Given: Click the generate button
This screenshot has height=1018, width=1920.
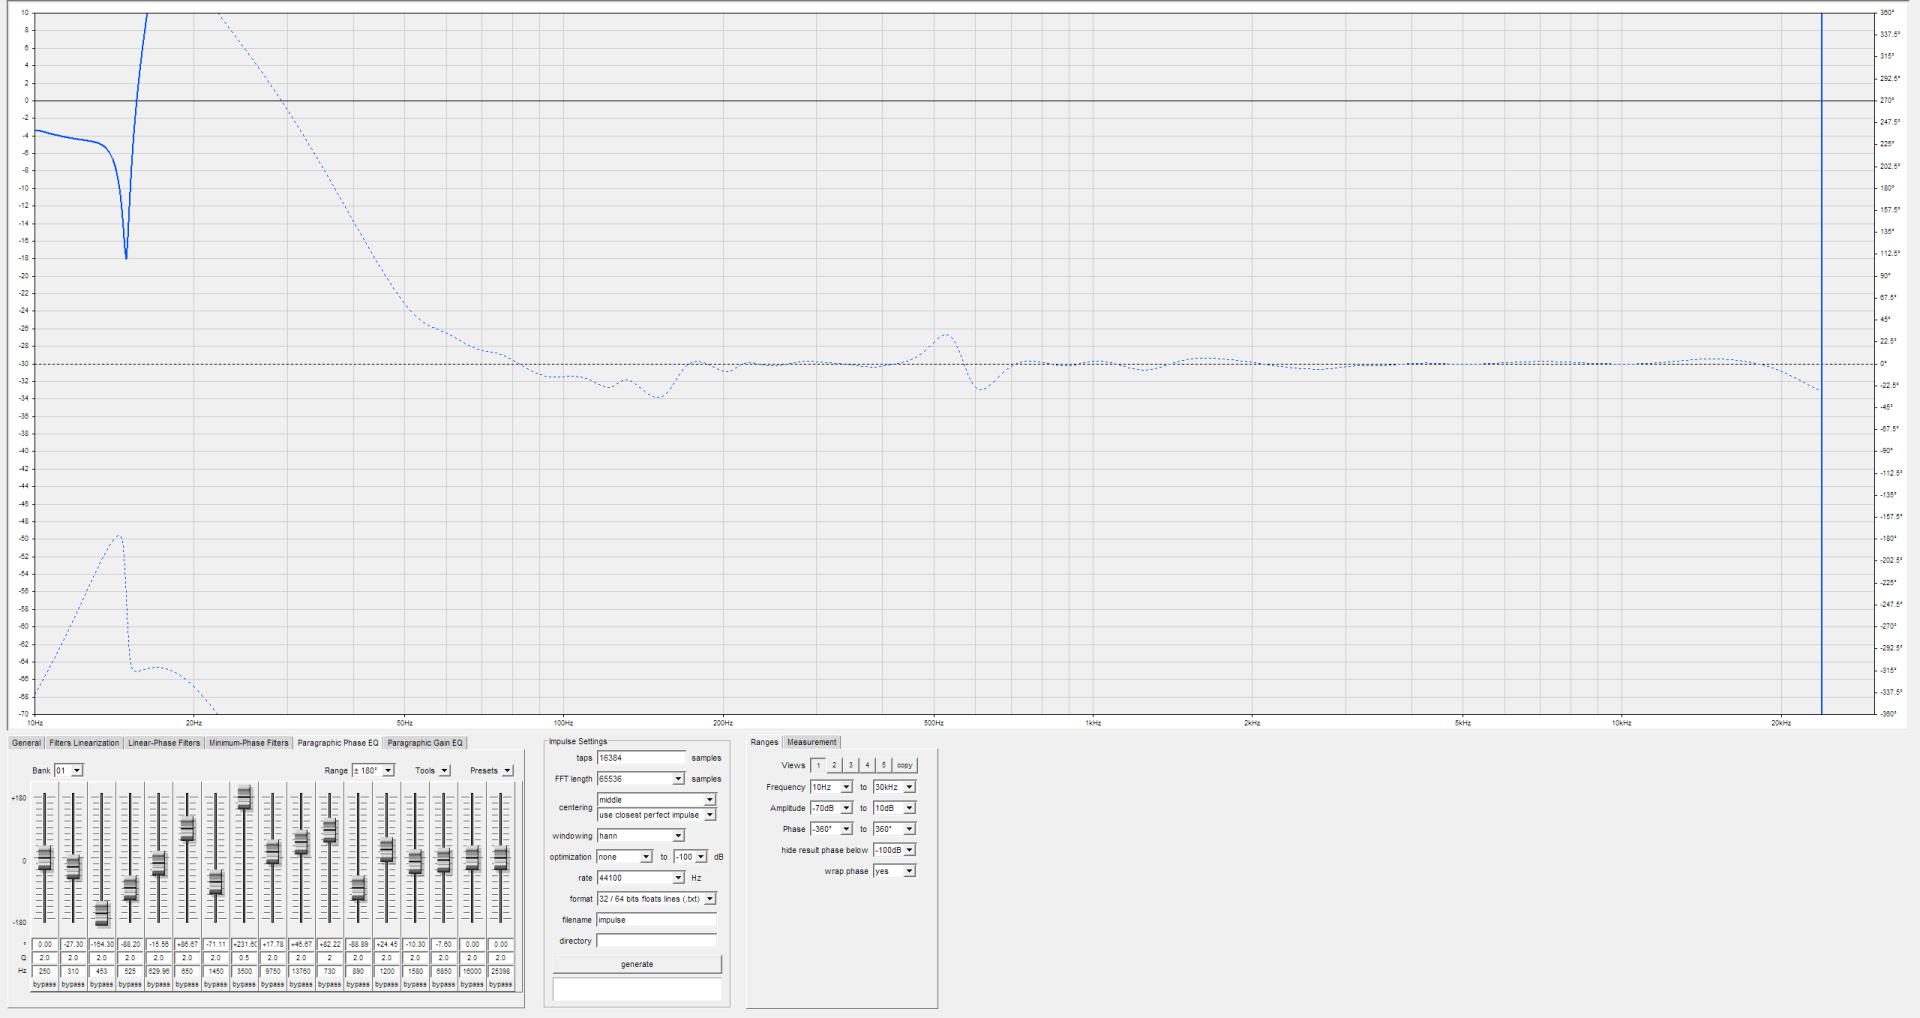Looking at the screenshot, I should pos(637,964).
